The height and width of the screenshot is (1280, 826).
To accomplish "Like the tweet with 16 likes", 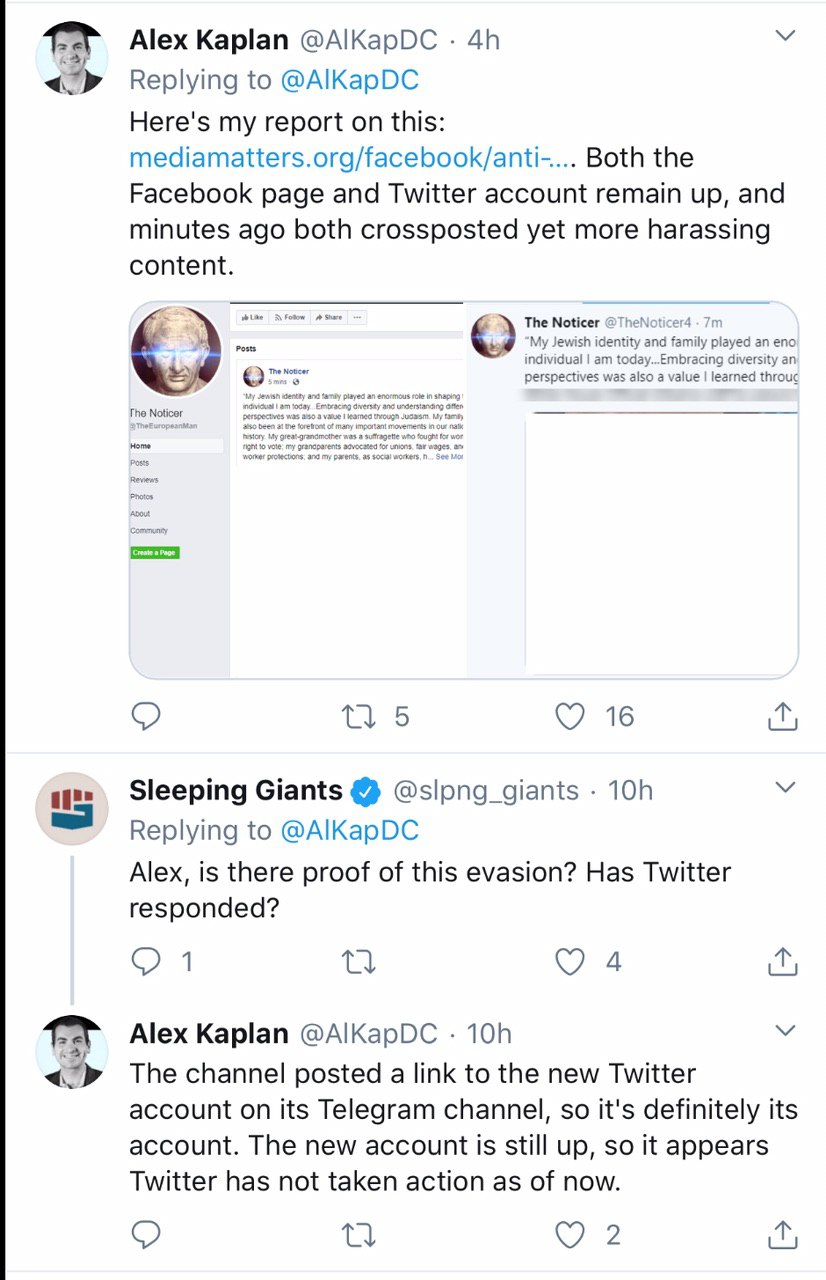I will (570, 716).
